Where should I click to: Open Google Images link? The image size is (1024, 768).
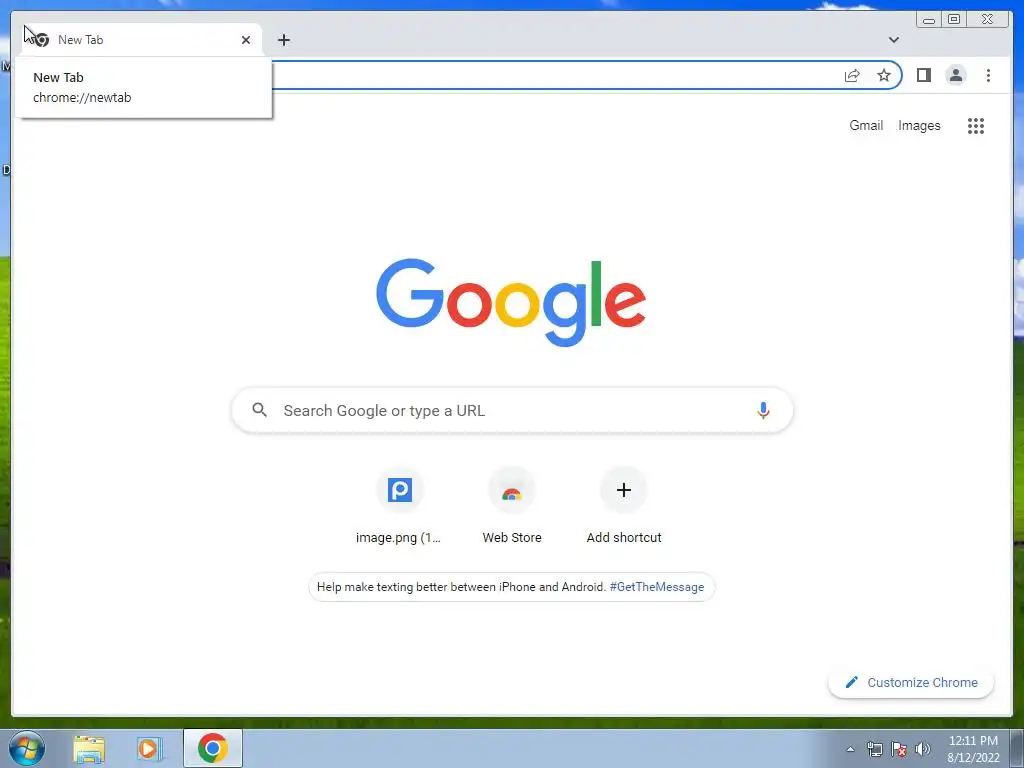click(x=919, y=125)
